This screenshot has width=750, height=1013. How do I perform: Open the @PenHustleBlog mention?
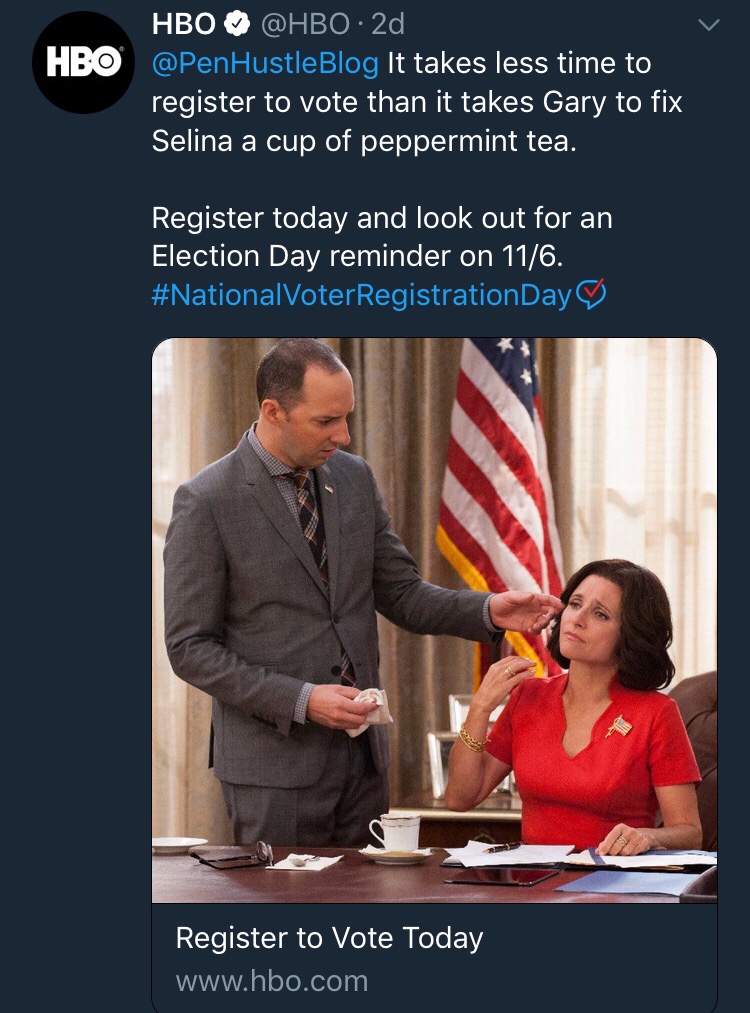tap(265, 64)
